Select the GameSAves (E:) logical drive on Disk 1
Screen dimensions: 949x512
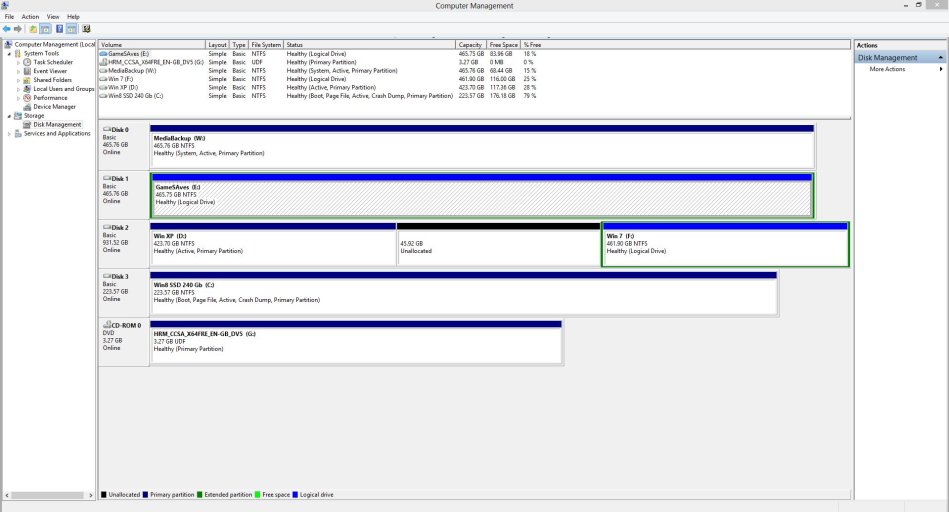coord(482,195)
